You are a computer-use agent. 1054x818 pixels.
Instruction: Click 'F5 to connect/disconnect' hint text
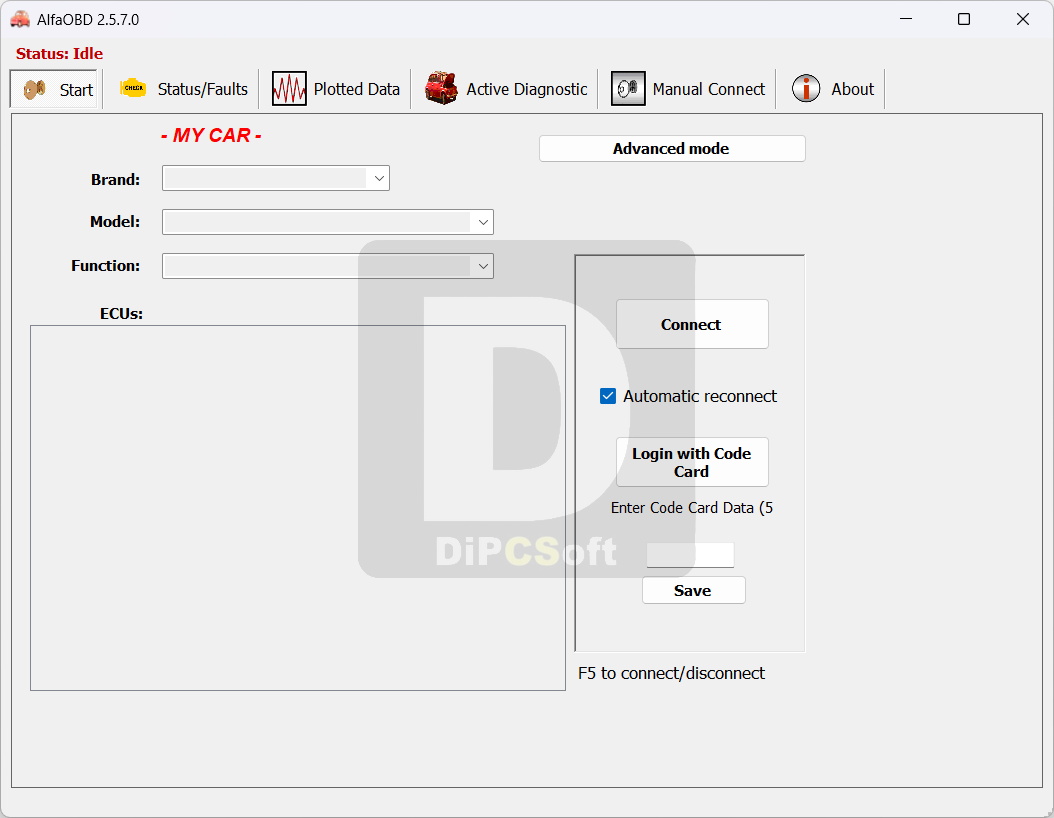pos(672,673)
